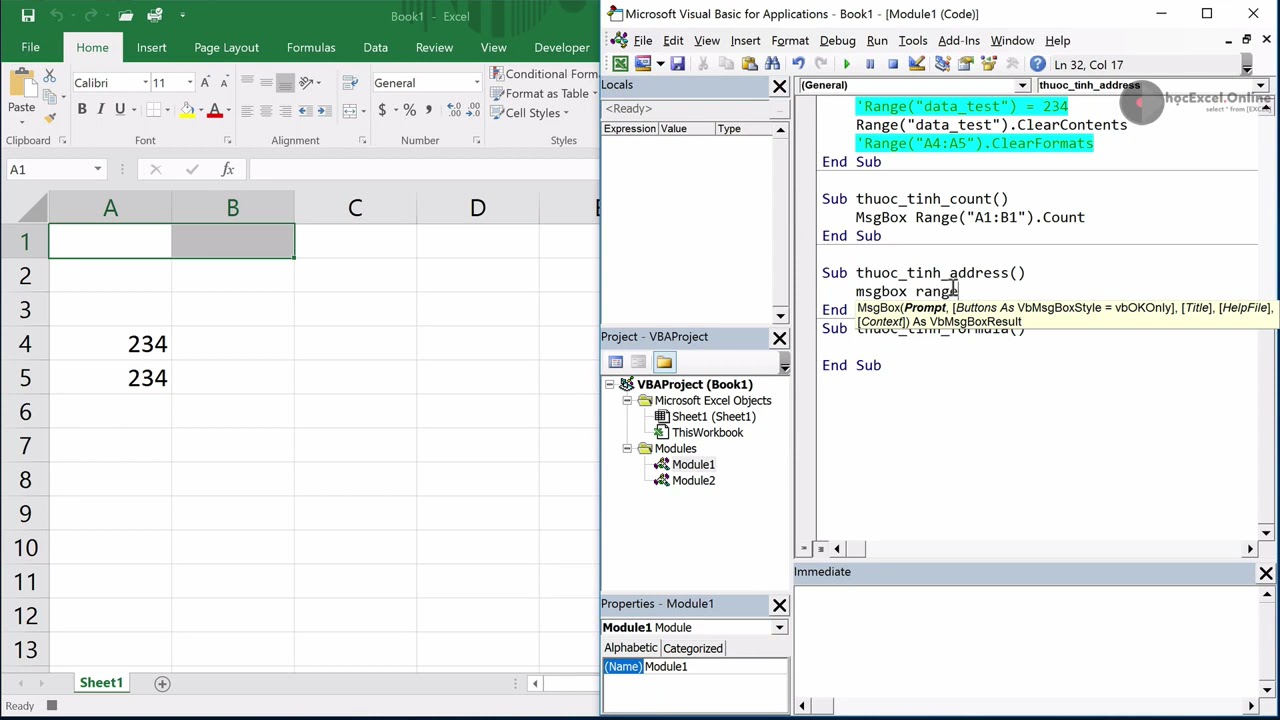The image size is (1280, 720).
Task: Toggle Center alignment in Excel ribbon
Action: [266, 111]
